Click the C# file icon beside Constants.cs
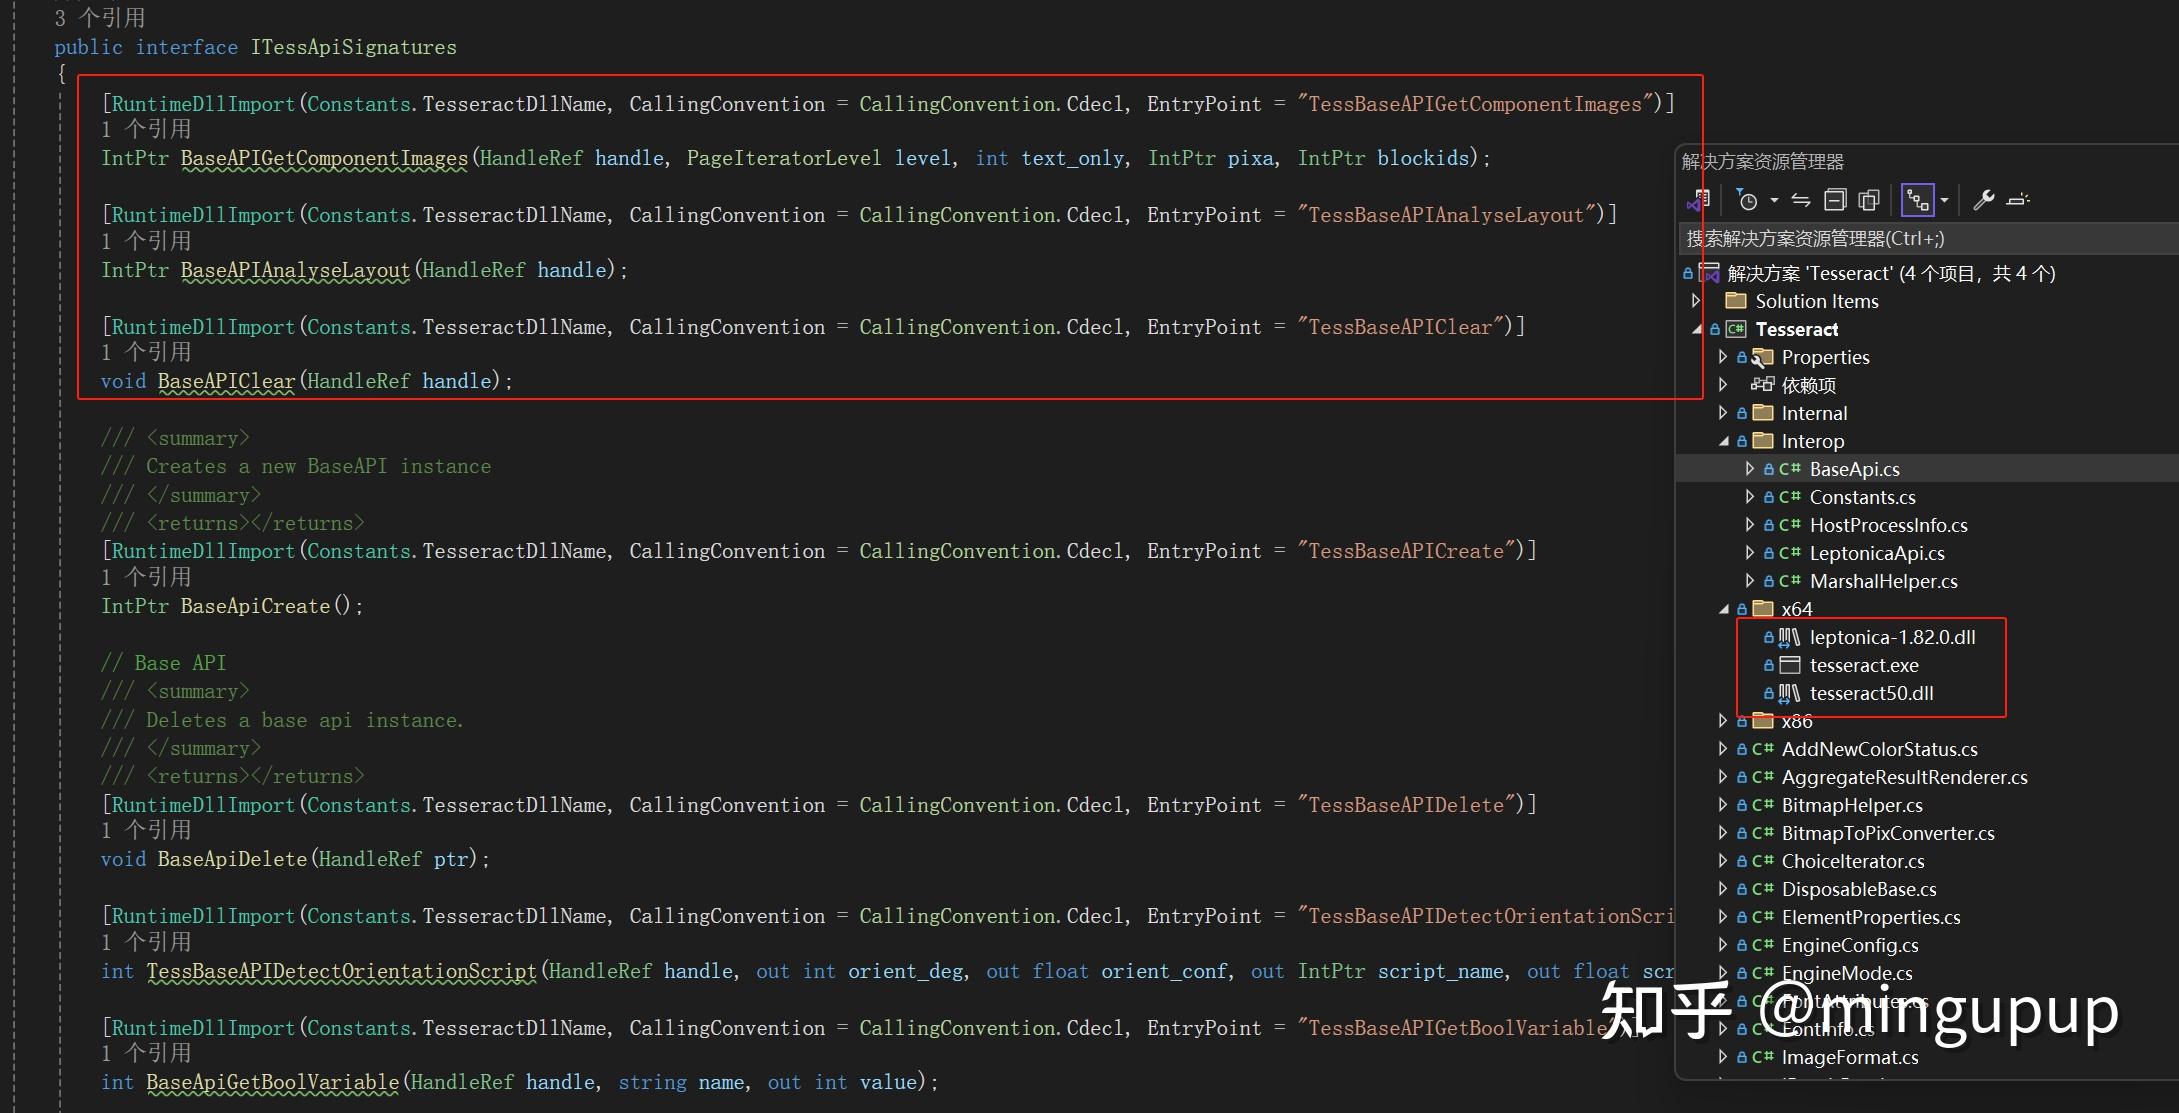Screen dimensions: 2179x1113 [x=1789, y=496]
